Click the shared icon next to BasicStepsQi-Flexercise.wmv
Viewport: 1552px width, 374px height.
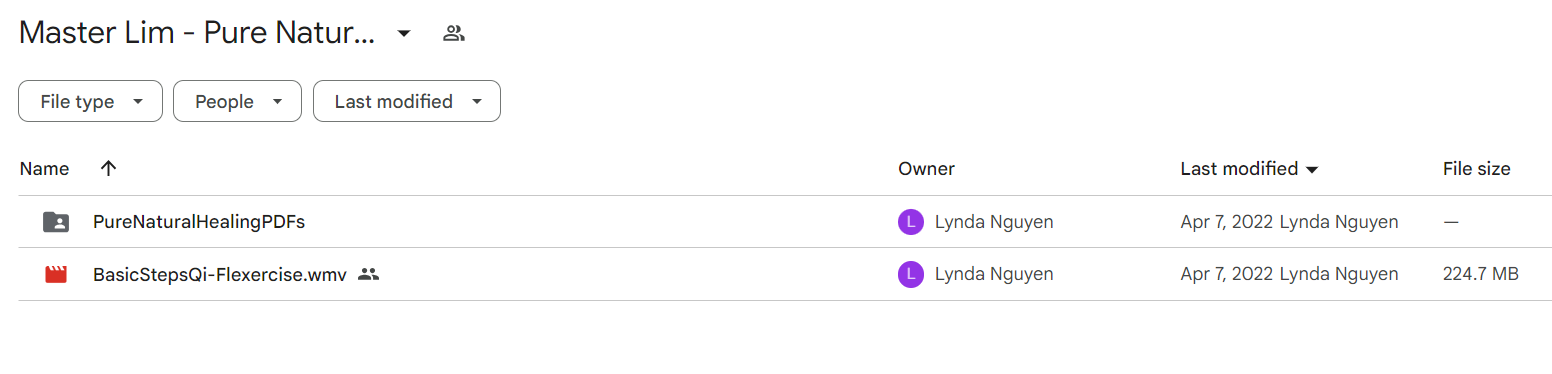coord(369,274)
